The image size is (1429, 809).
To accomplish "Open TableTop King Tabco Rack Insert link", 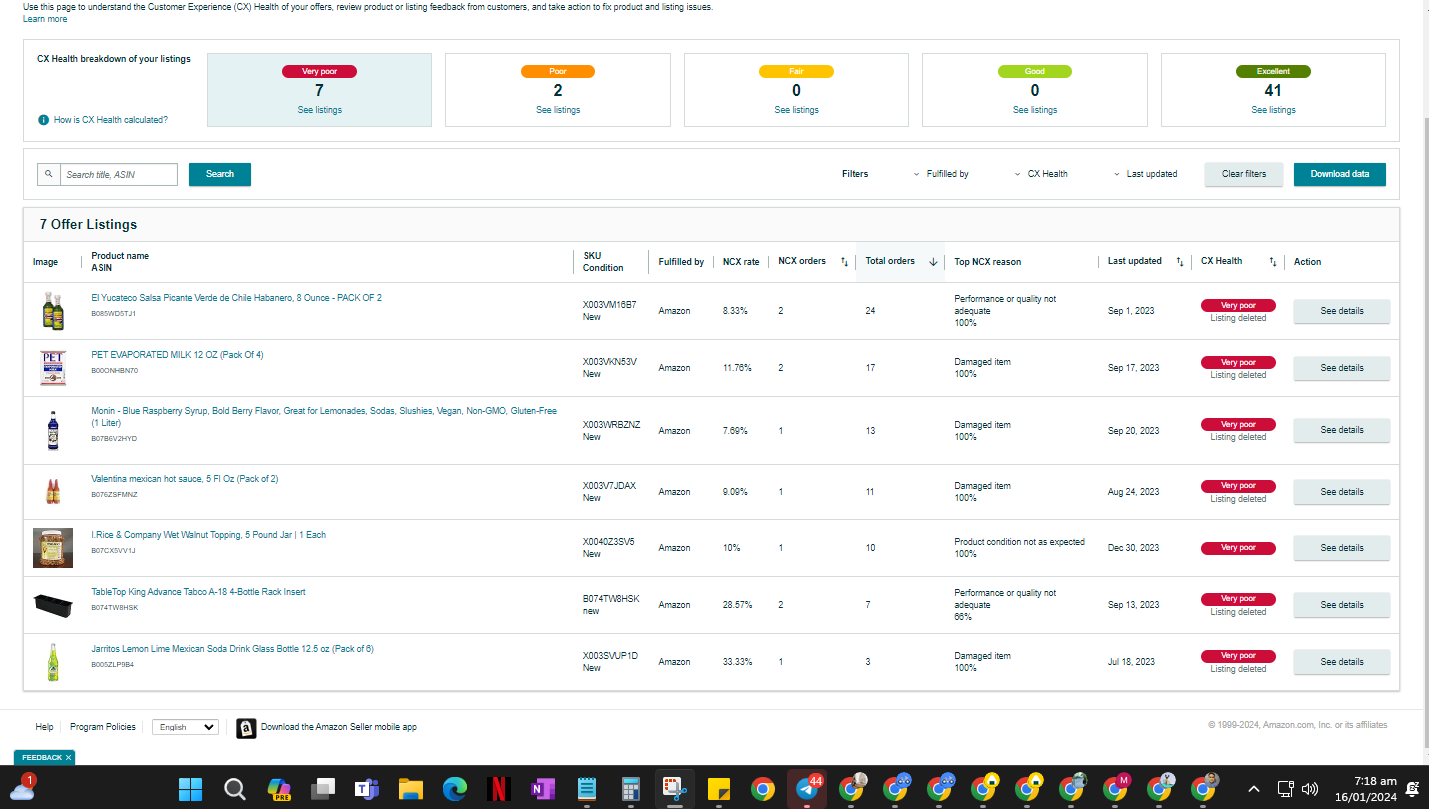I will (x=198, y=592).
